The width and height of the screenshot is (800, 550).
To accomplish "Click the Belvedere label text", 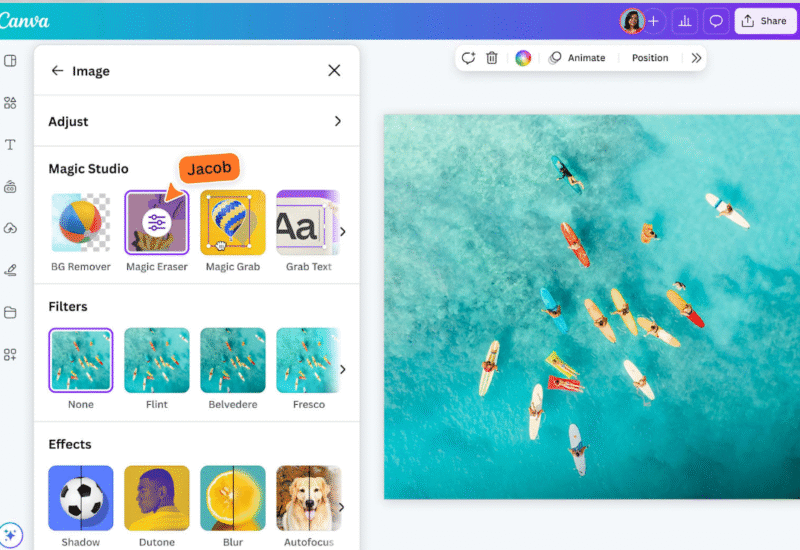I will (233, 405).
